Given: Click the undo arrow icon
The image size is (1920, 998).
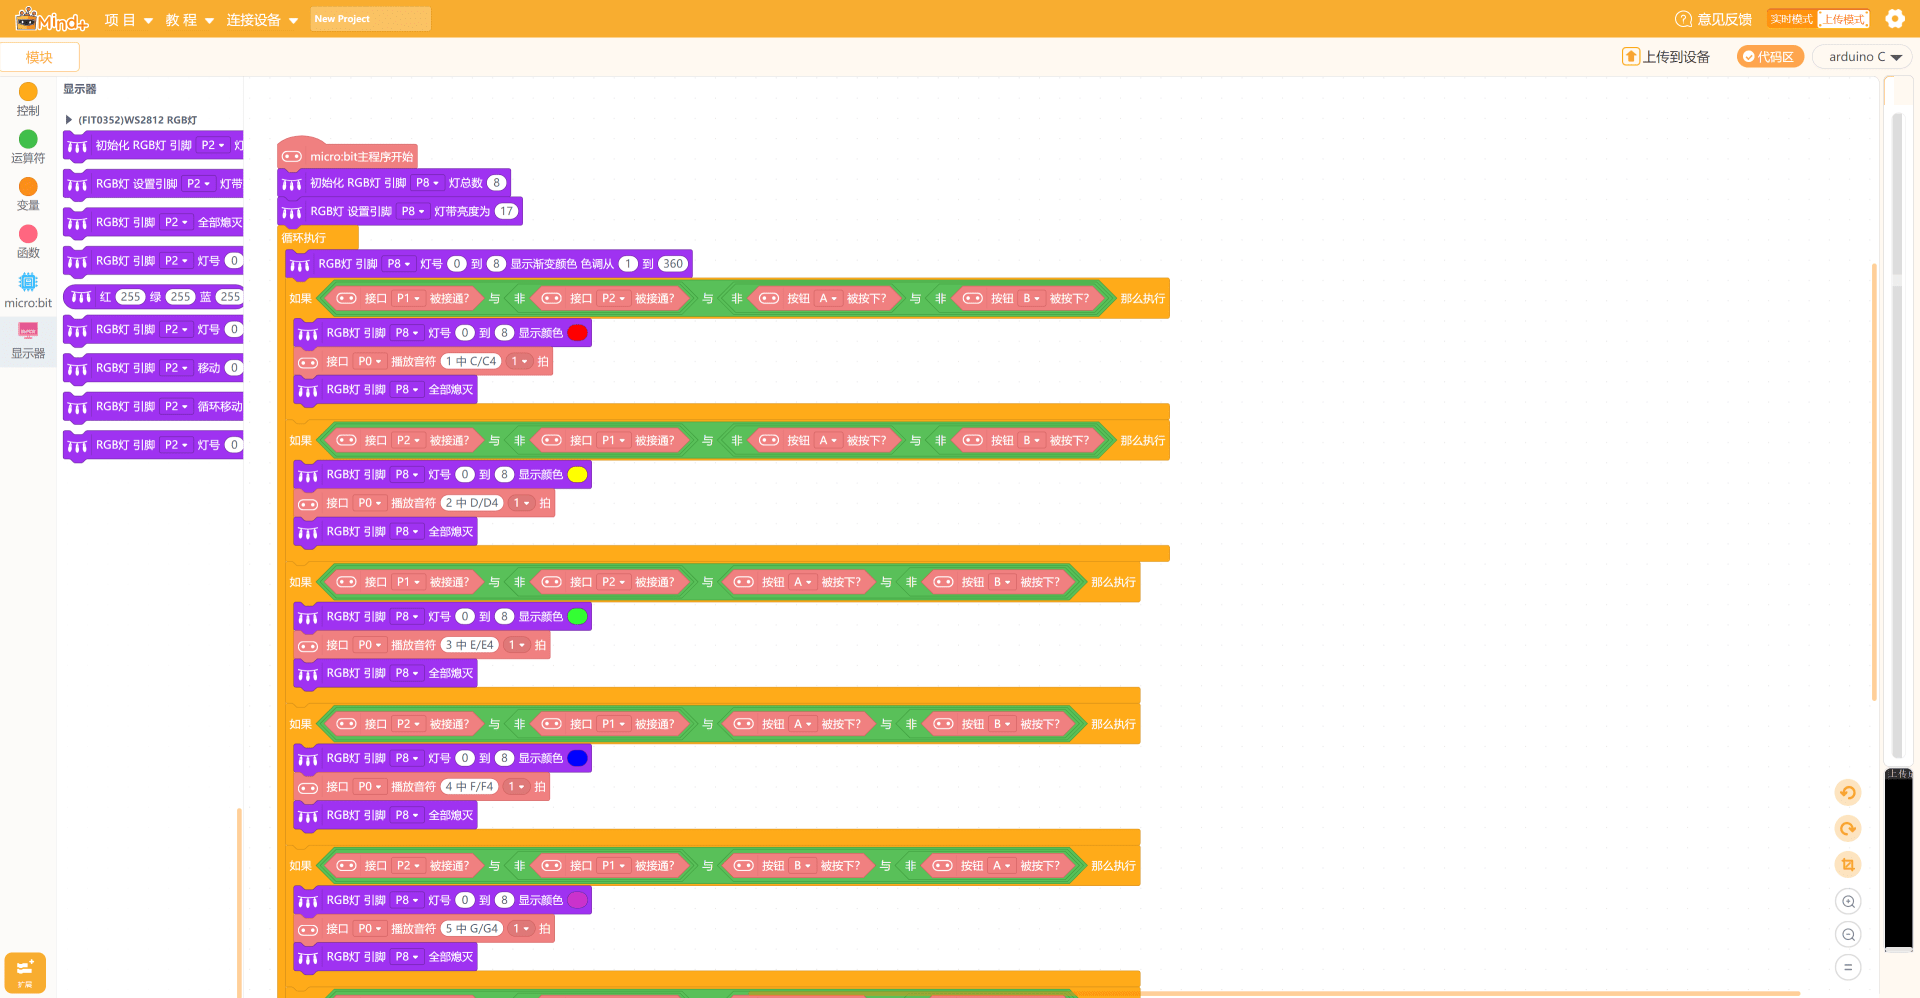Looking at the screenshot, I should 1848,793.
